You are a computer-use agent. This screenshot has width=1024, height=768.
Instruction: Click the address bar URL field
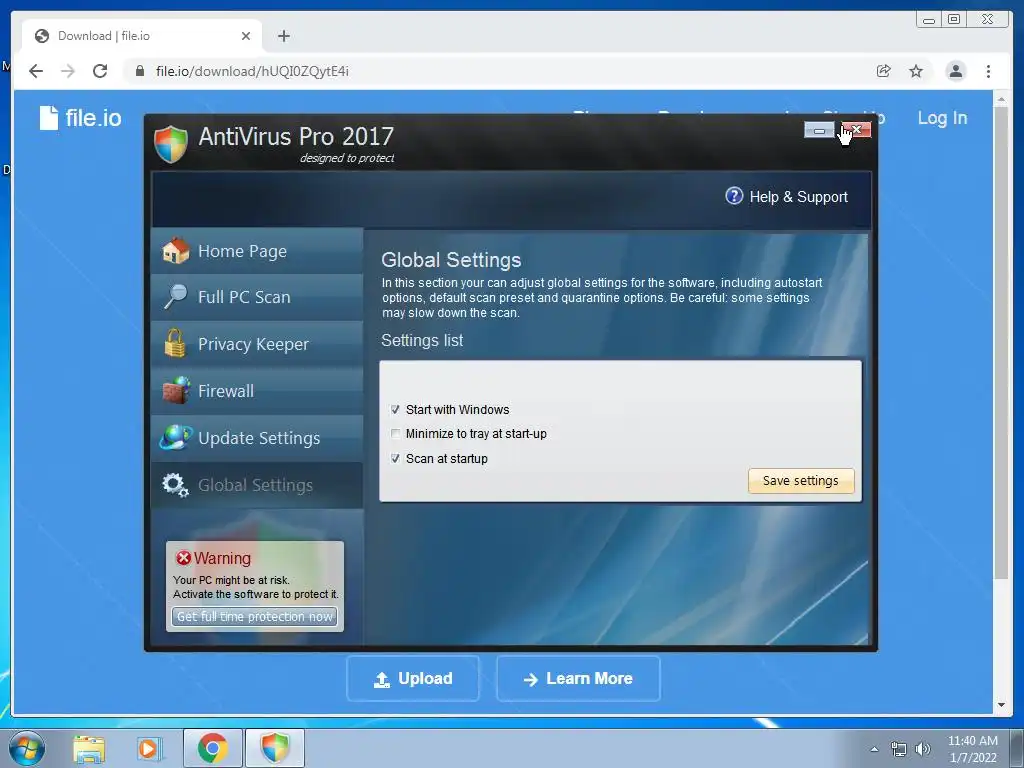tap(496, 71)
